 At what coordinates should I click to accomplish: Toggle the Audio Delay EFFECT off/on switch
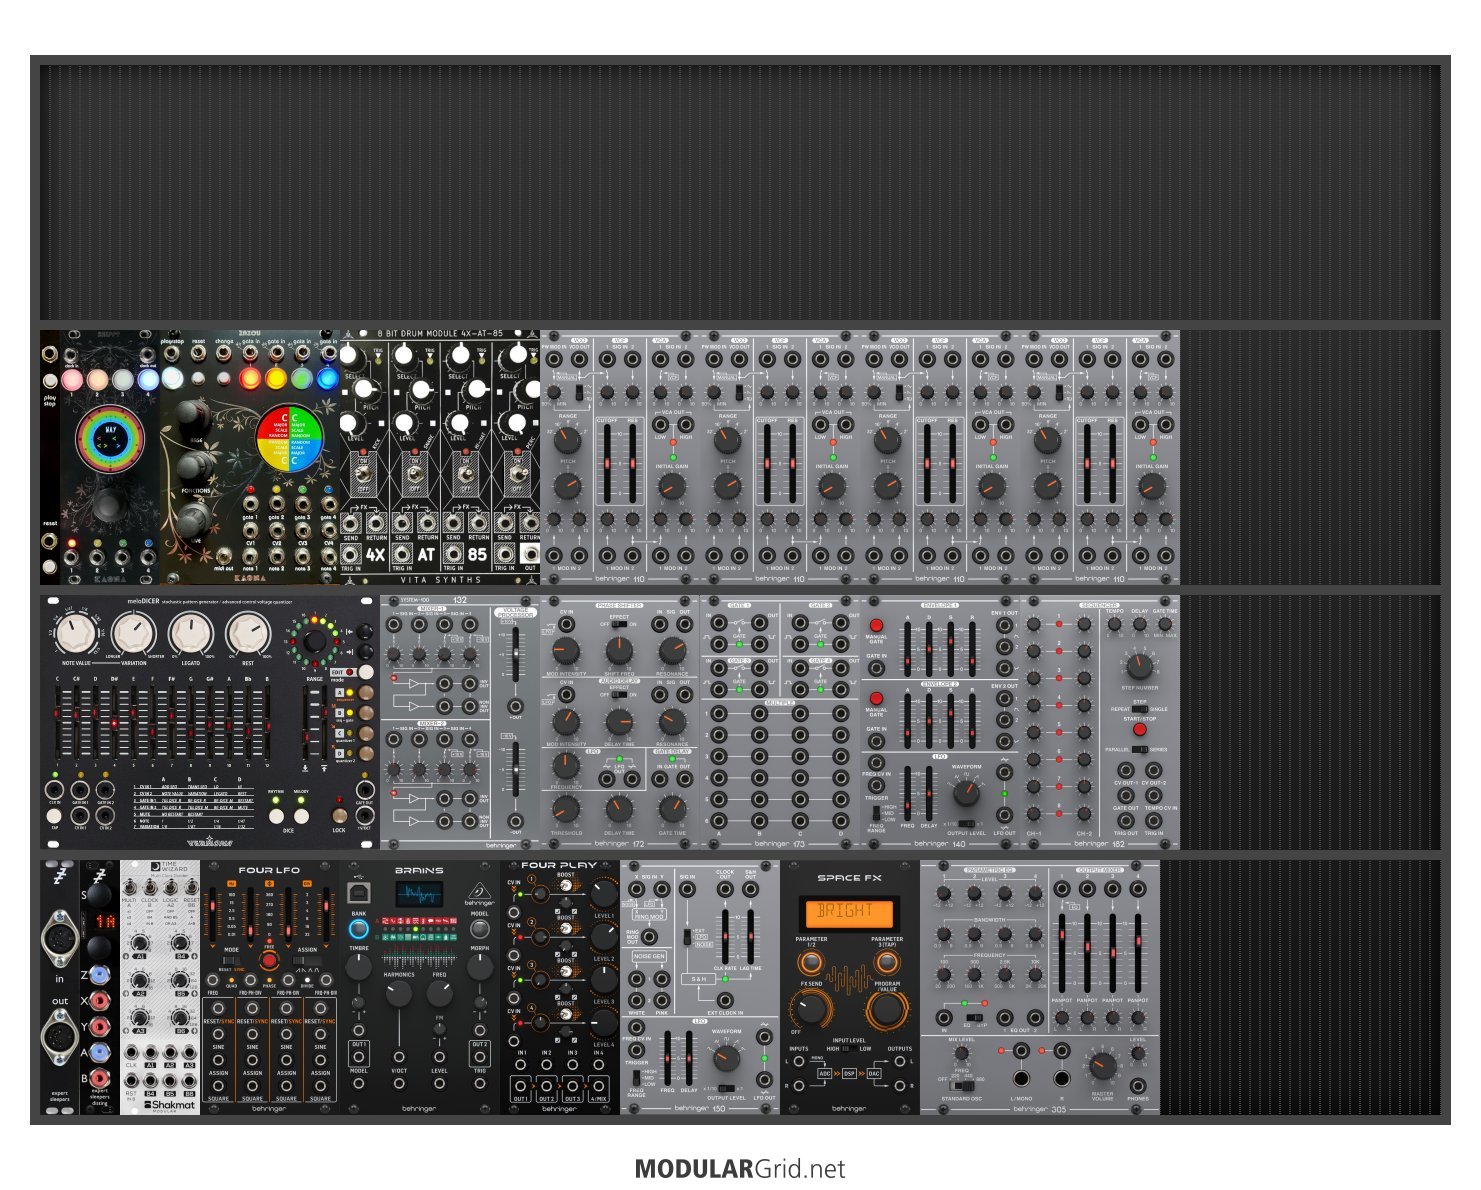click(619, 695)
